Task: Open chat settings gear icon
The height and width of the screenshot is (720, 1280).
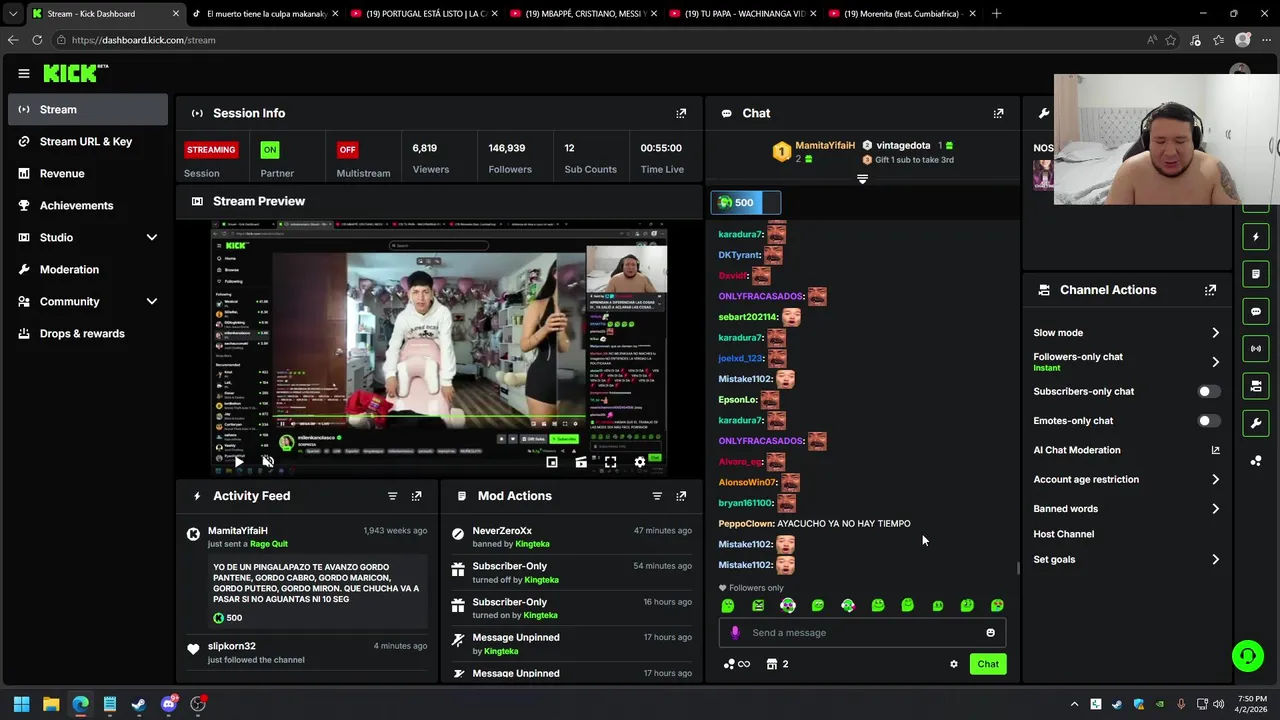Action: tap(954, 664)
